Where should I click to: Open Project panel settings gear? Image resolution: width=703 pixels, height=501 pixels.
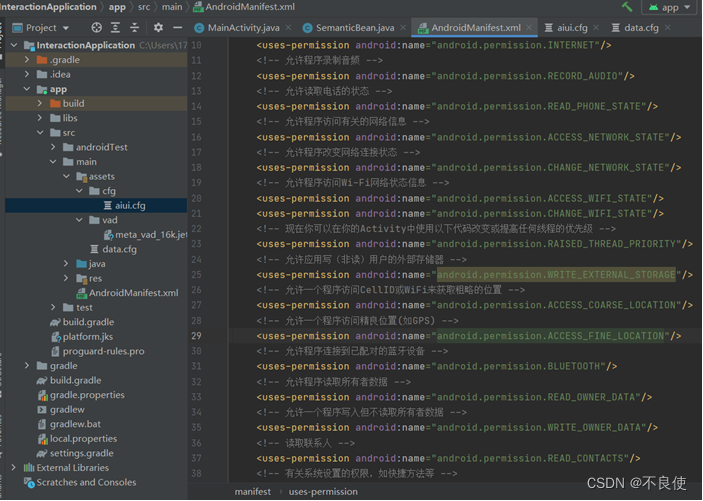(158, 28)
